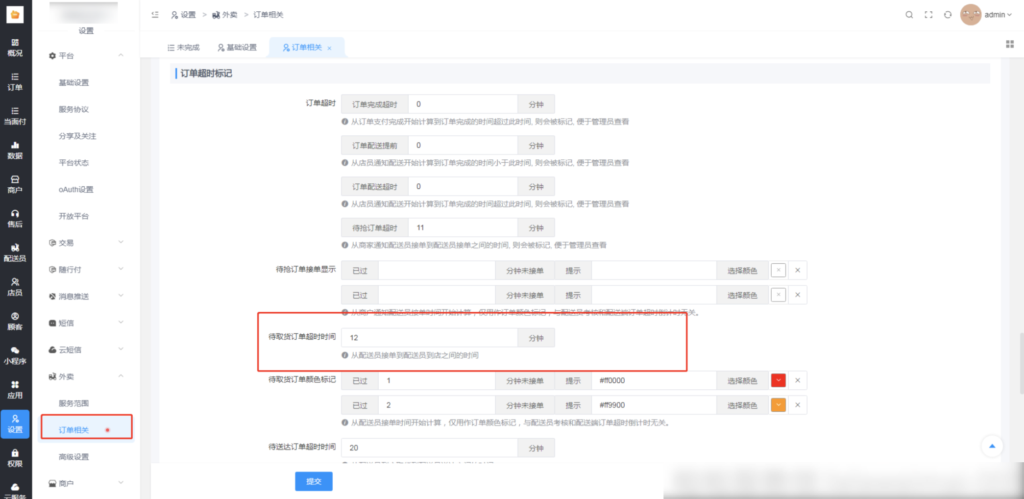Open the admin user dropdown
The width and height of the screenshot is (1024, 499).
[x=999, y=14]
